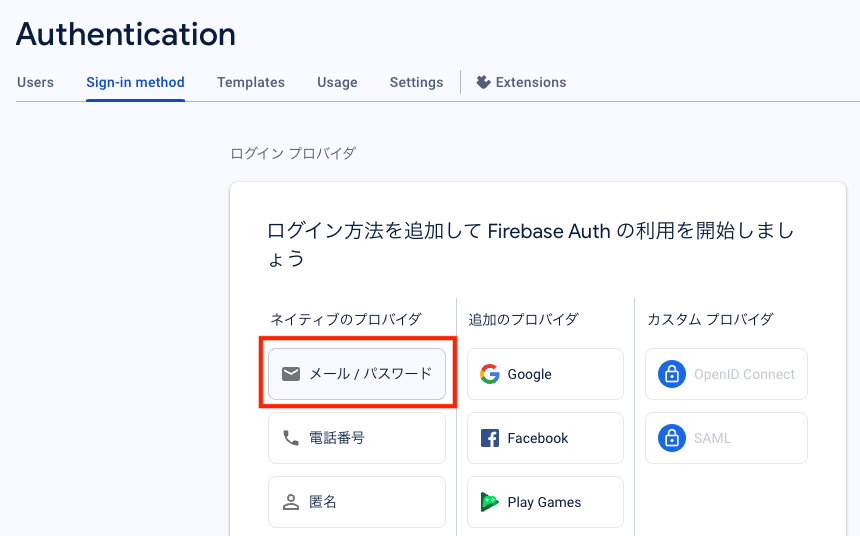Click the SAML lock icon
The height and width of the screenshot is (536, 860).
670,438
